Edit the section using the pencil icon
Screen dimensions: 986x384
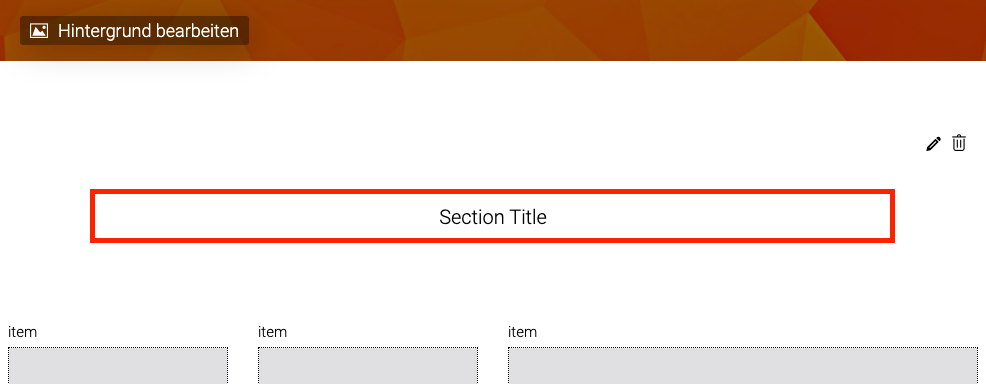pyautogui.click(x=933, y=144)
